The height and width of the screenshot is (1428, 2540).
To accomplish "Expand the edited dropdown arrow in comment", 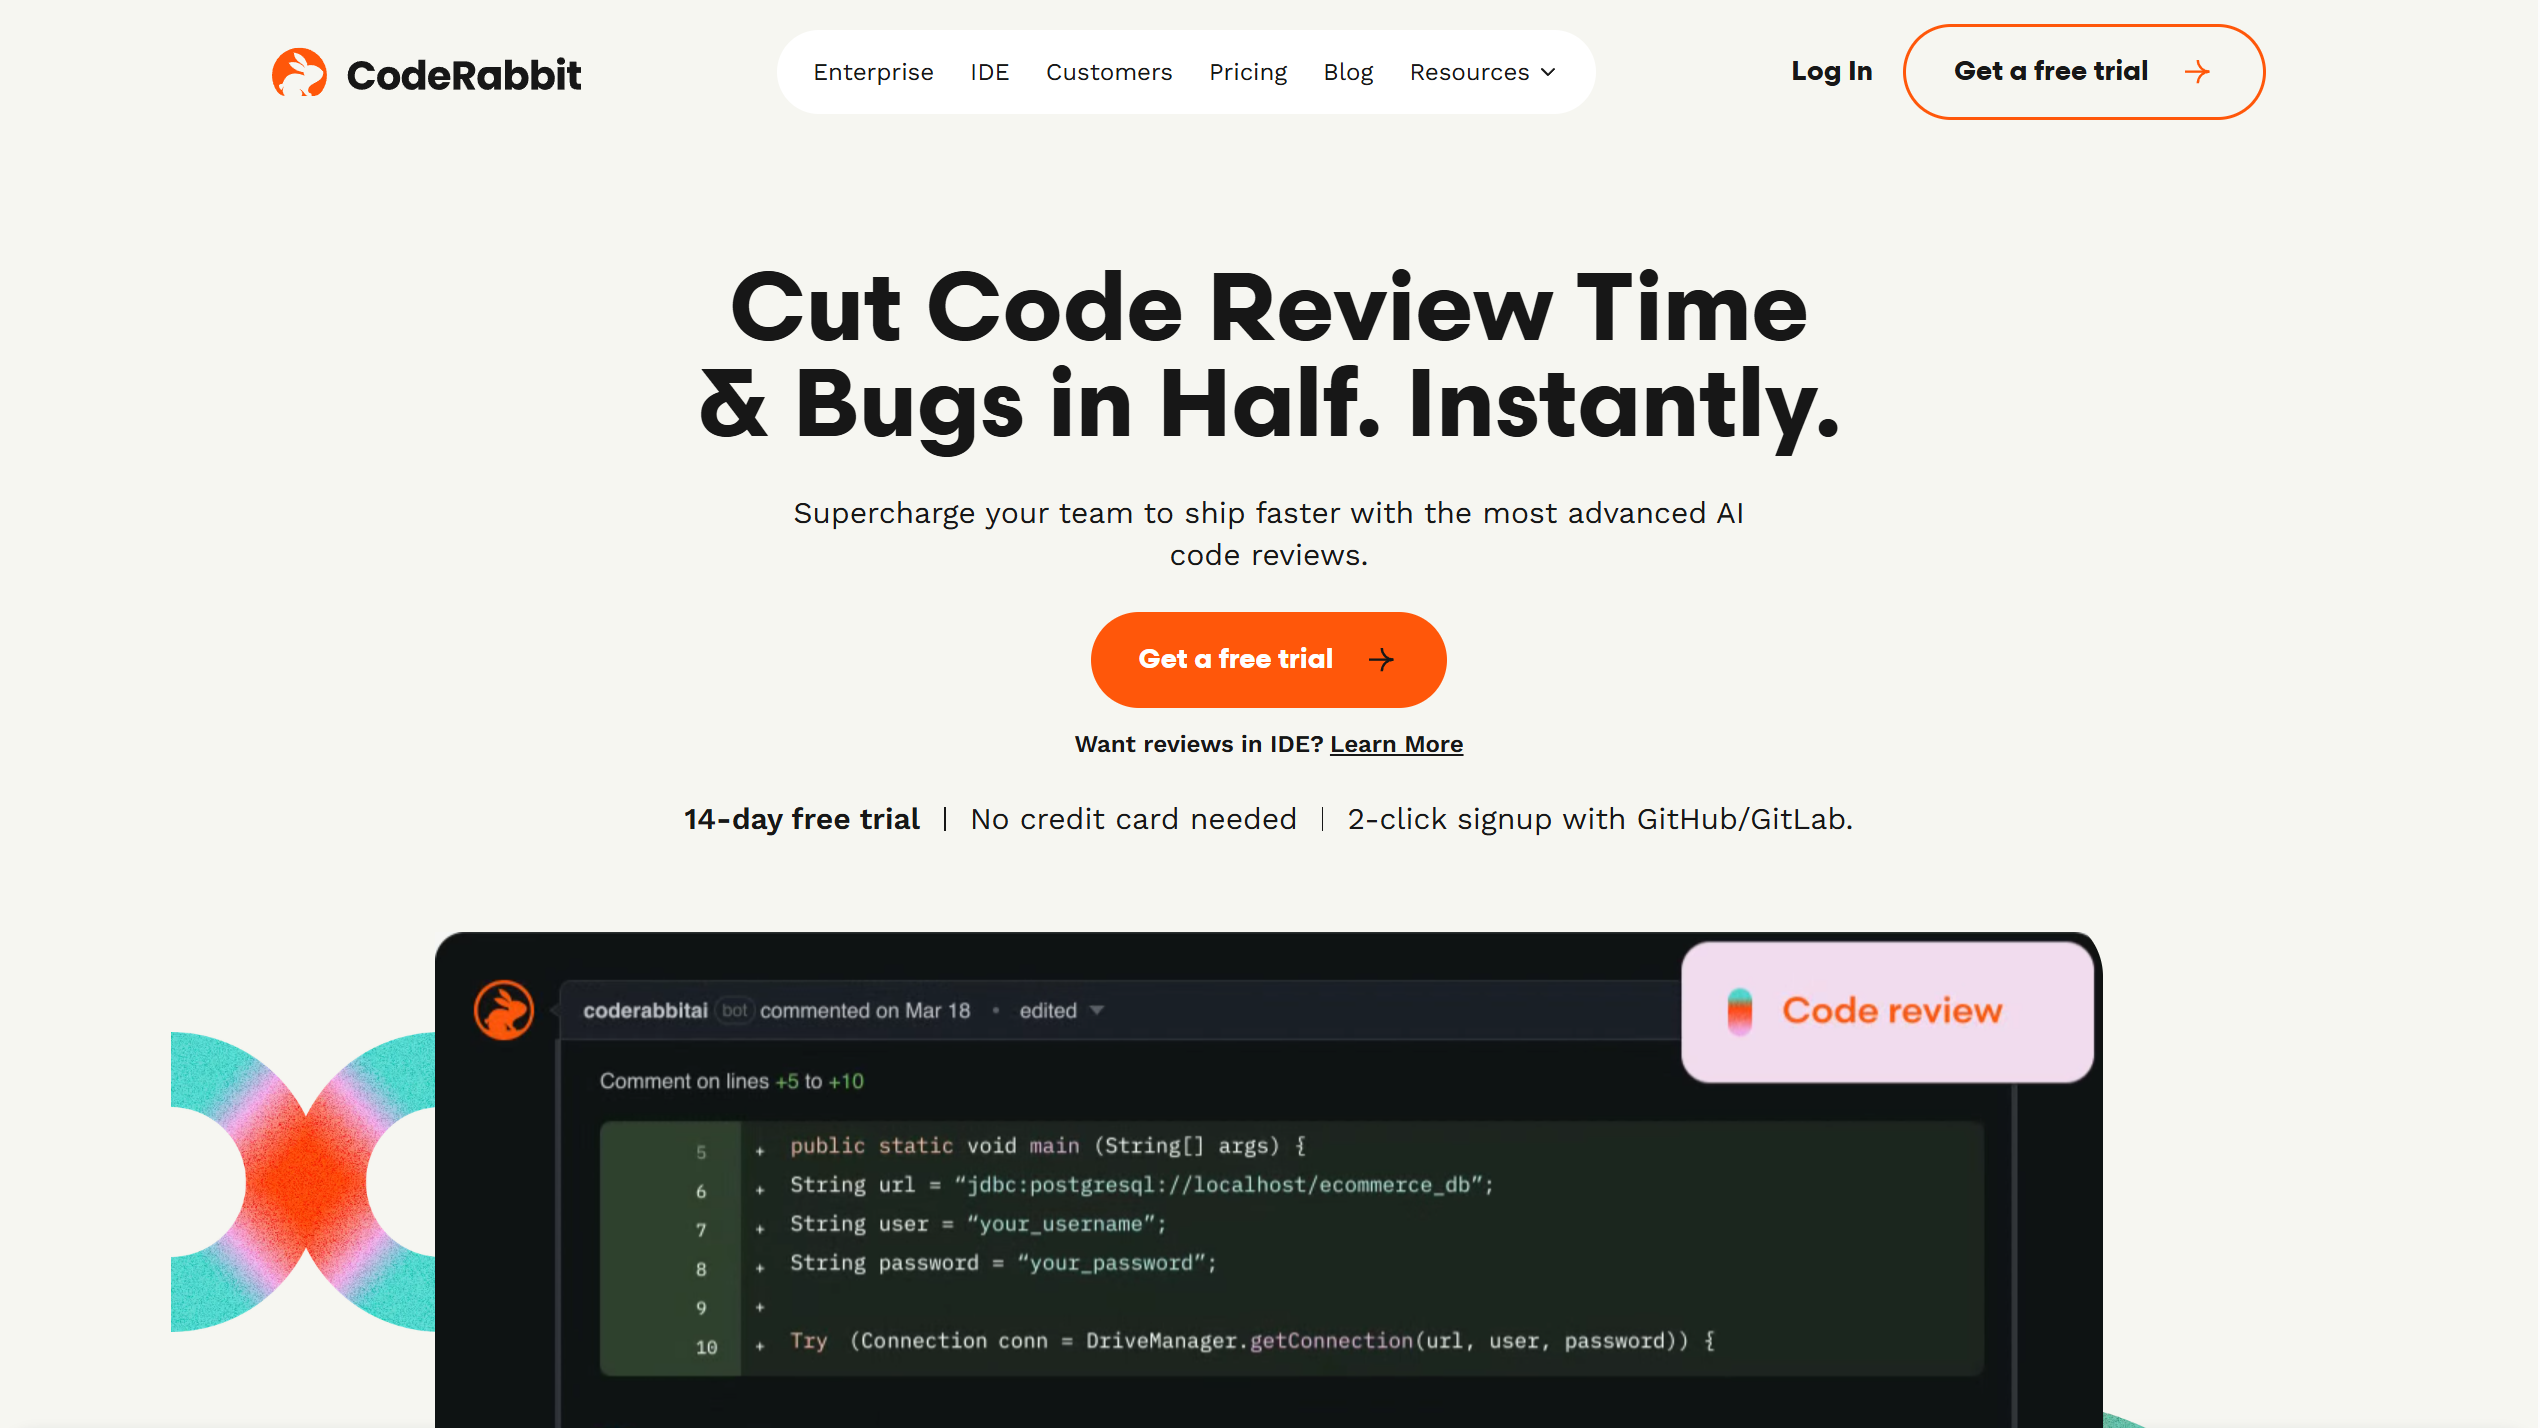I will point(1097,1010).
